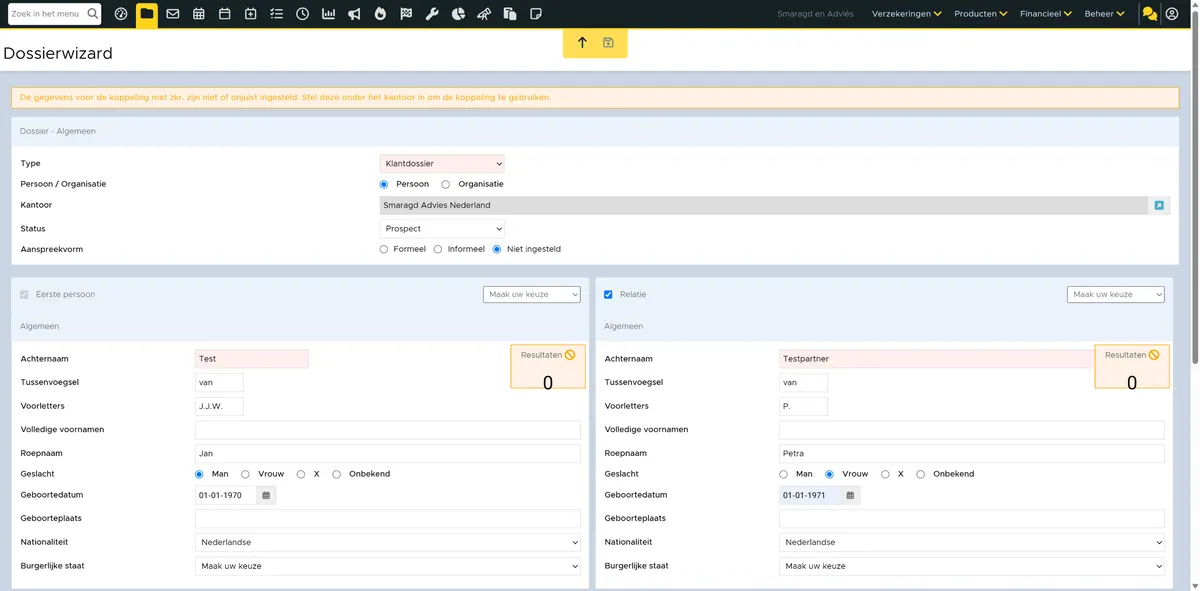This screenshot has height=591, width=1200.
Task: Open Relatie's Burgerlijke staat dropdown
Action: (972, 566)
